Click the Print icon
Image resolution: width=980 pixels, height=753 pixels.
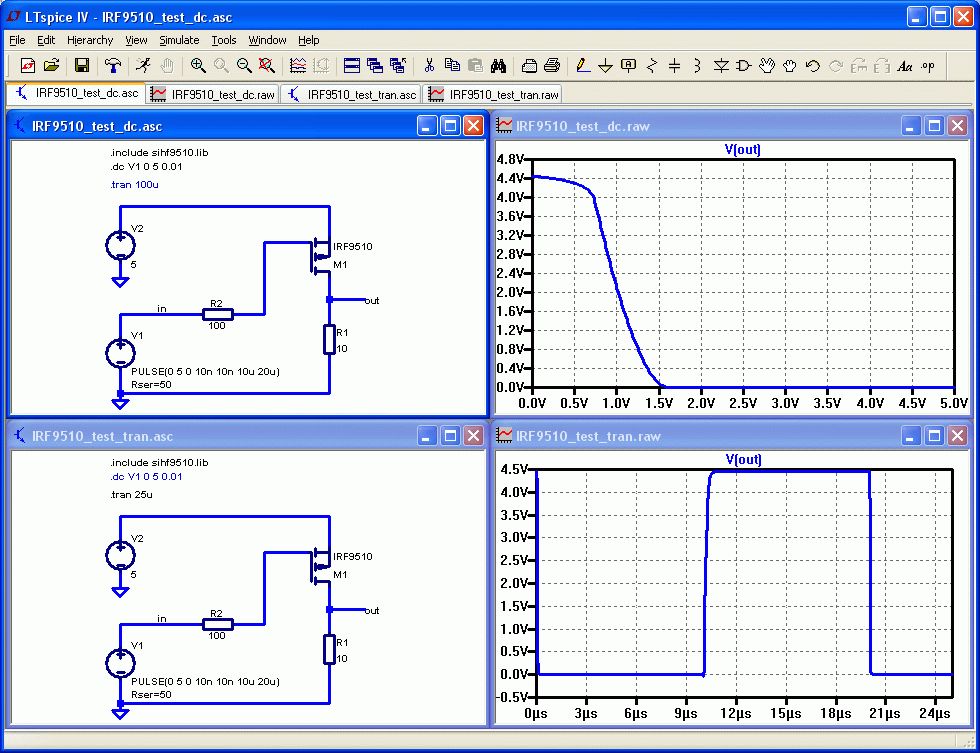tap(552, 66)
